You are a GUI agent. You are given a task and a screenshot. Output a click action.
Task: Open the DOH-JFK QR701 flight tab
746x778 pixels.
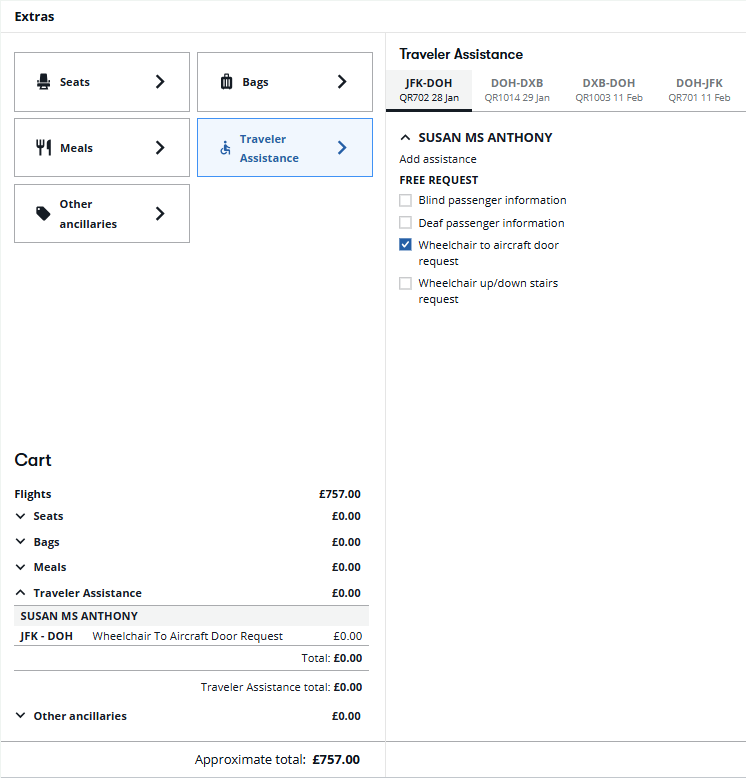(x=699, y=90)
